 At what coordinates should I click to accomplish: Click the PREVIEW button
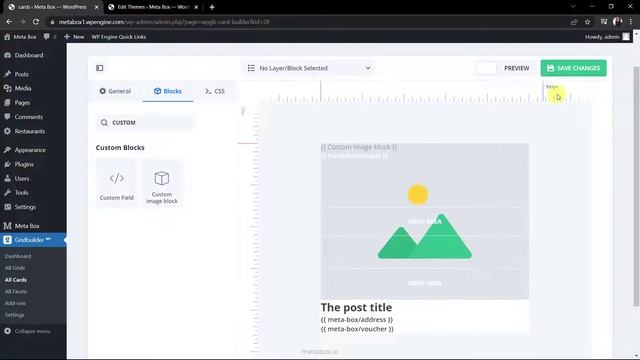516,68
